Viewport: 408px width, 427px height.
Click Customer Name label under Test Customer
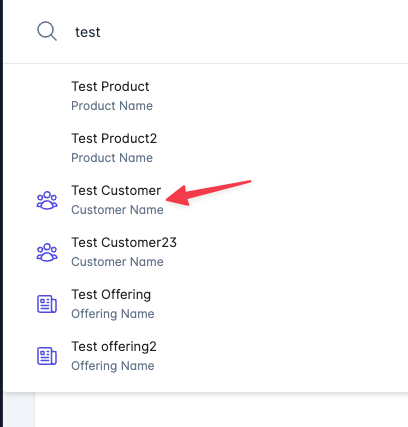click(117, 210)
